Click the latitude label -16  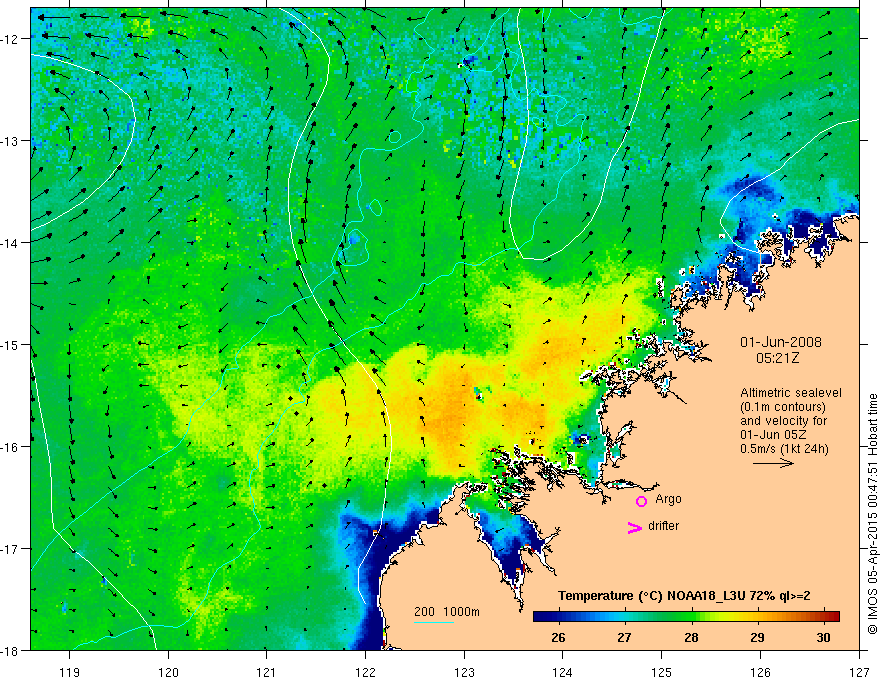click(x=11, y=447)
